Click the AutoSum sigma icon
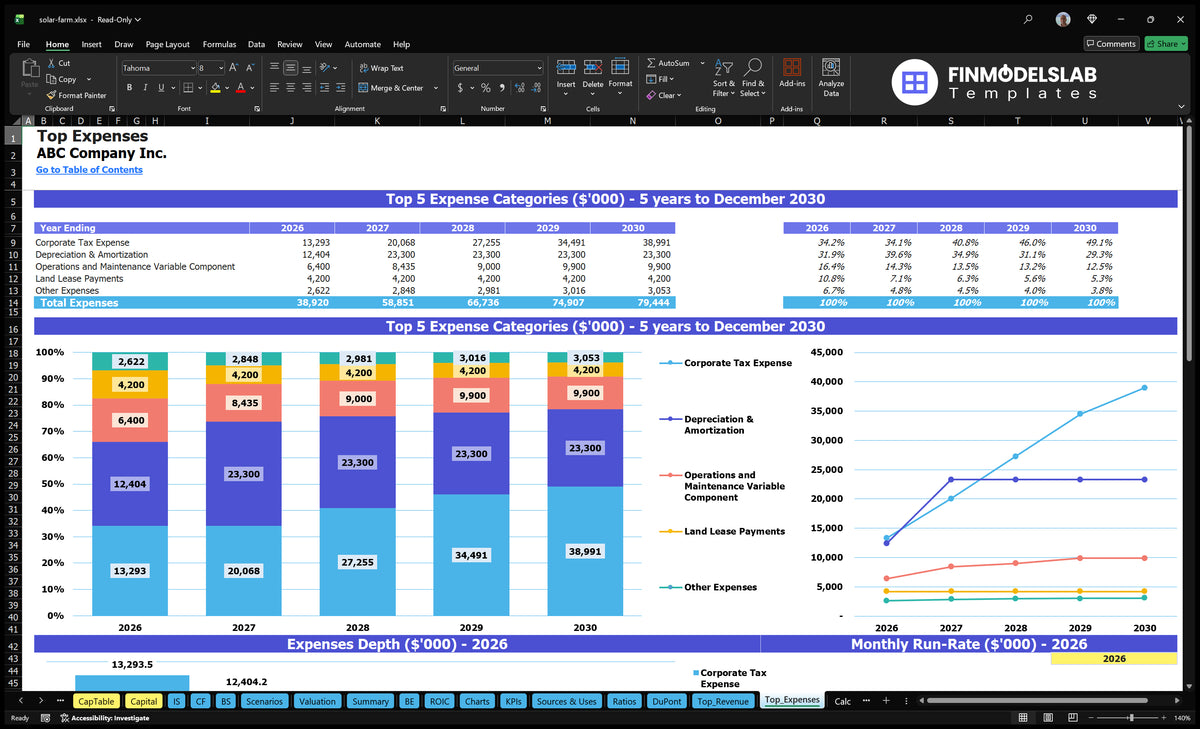The height and width of the screenshot is (729, 1200). pyautogui.click(x=651, y=63)
